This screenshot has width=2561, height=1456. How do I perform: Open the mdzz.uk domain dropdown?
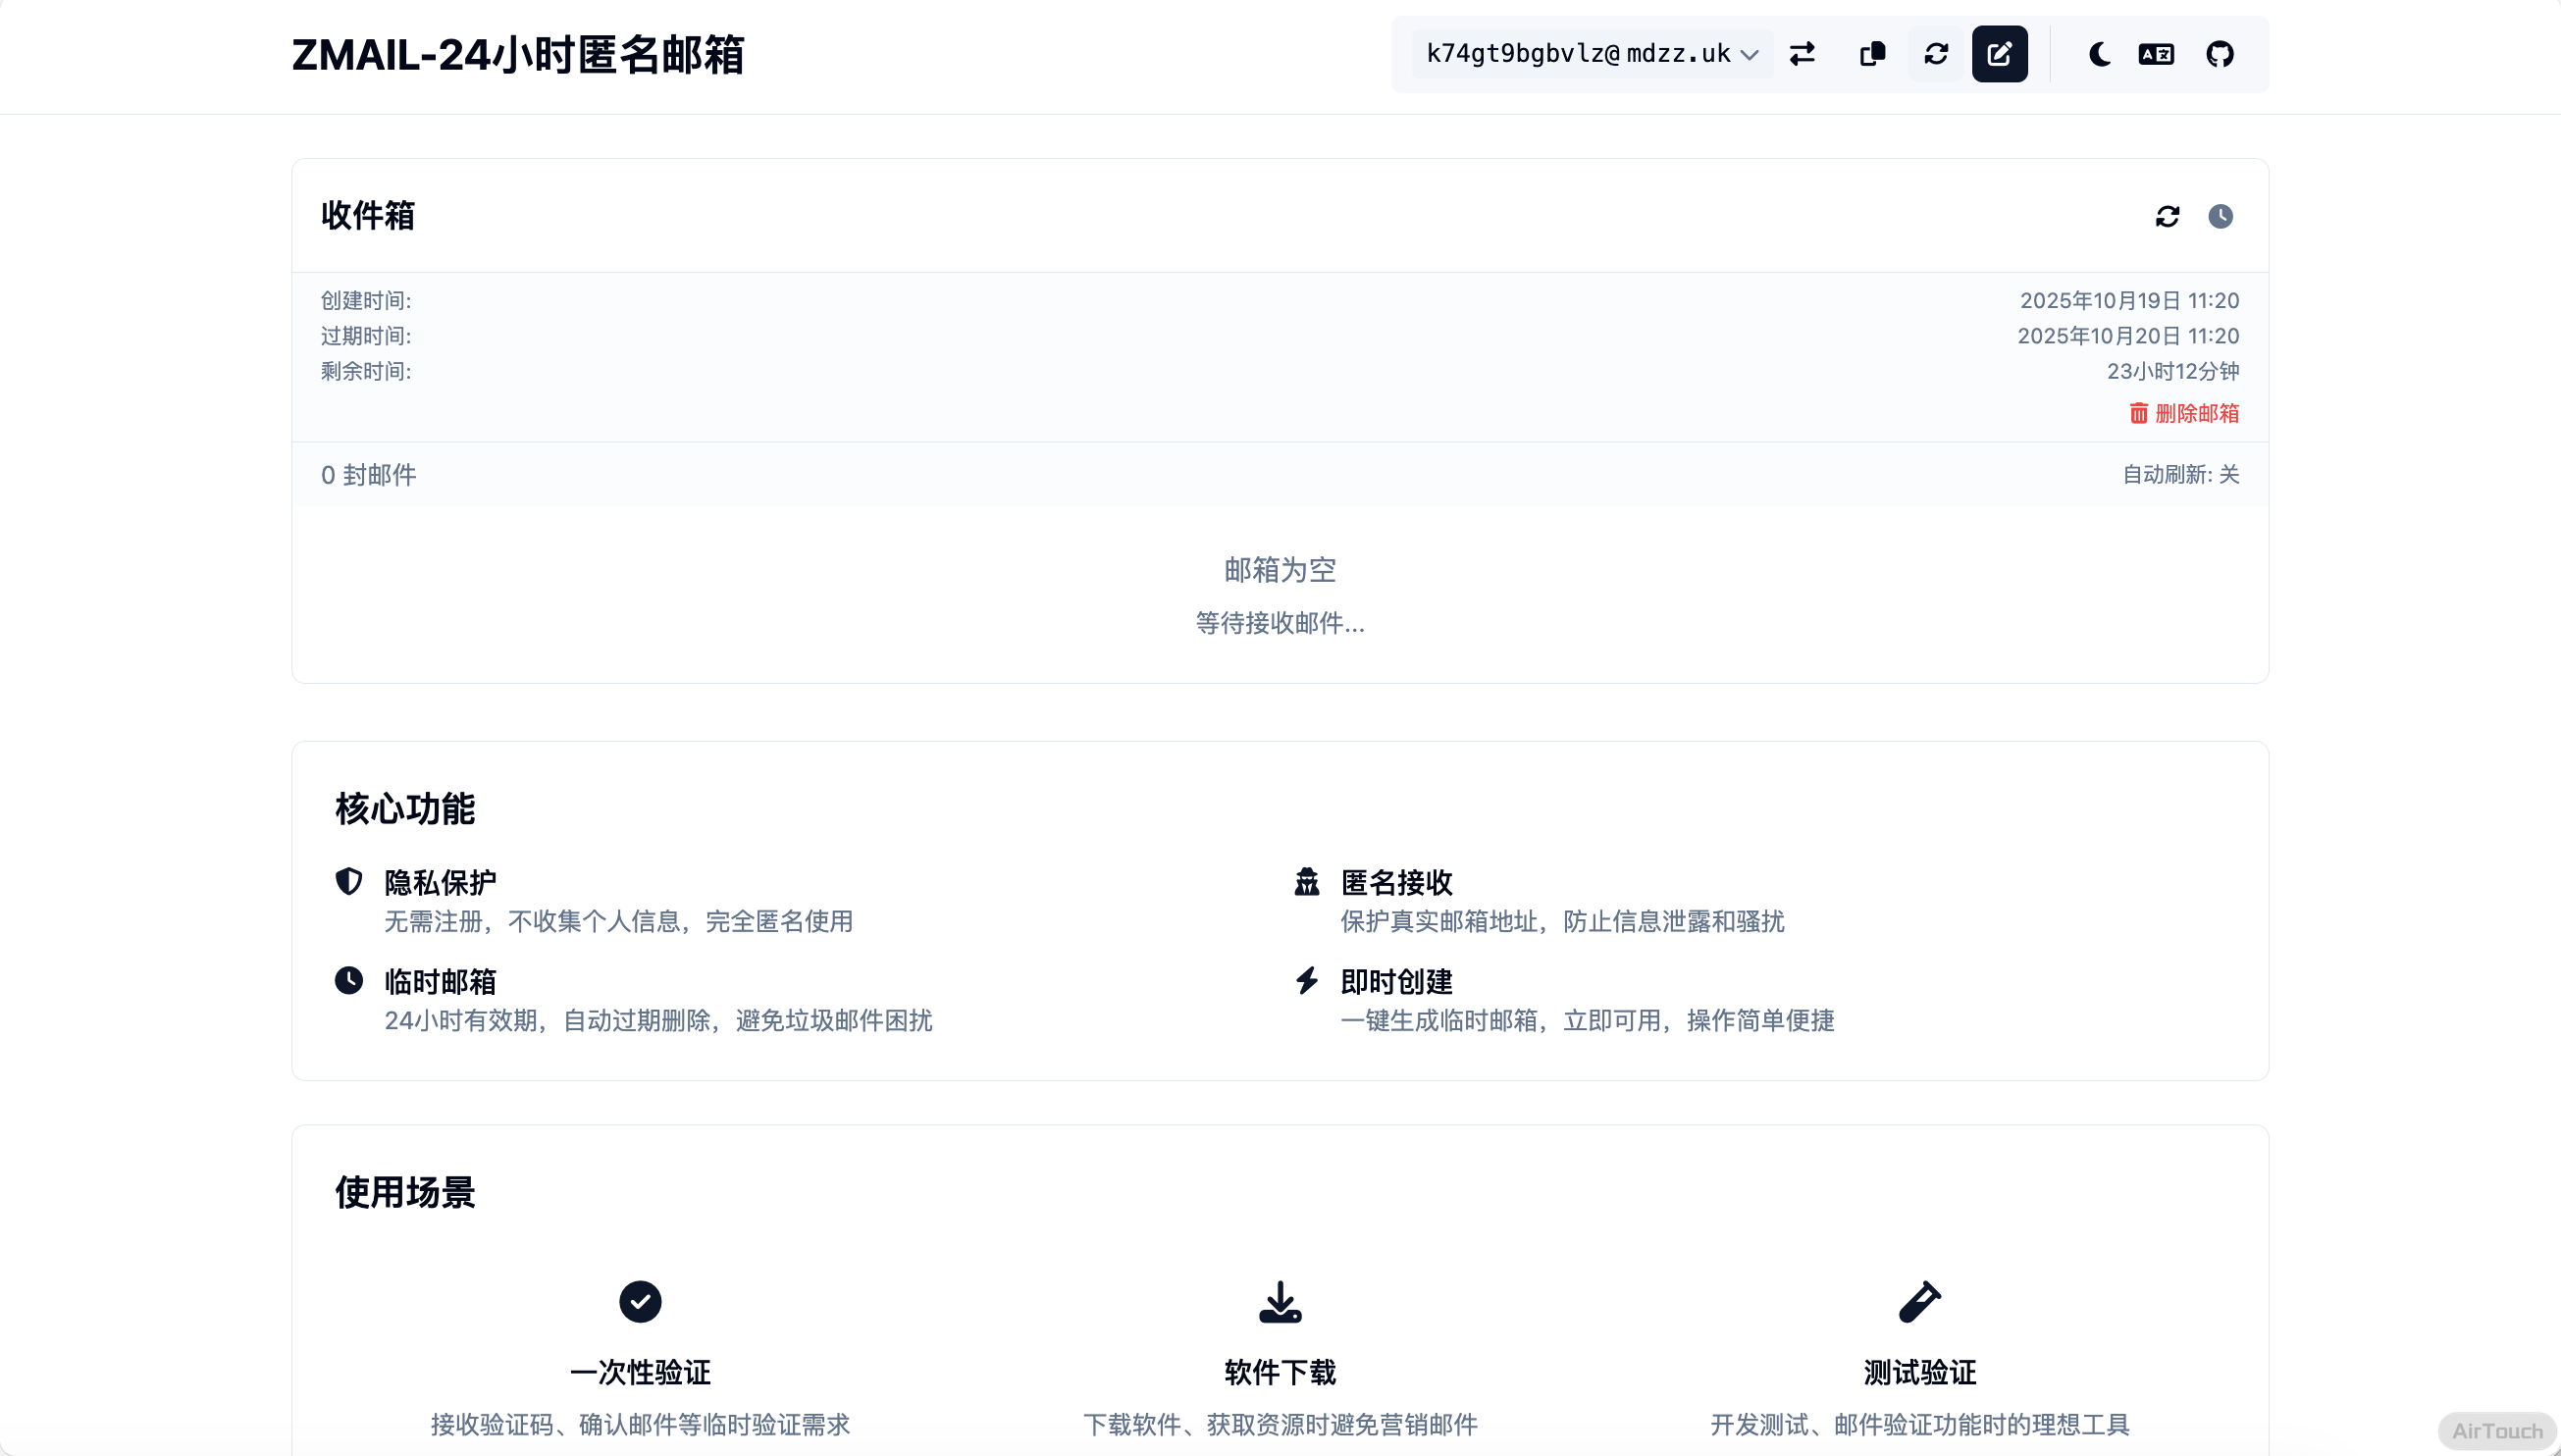(1680, 54)
